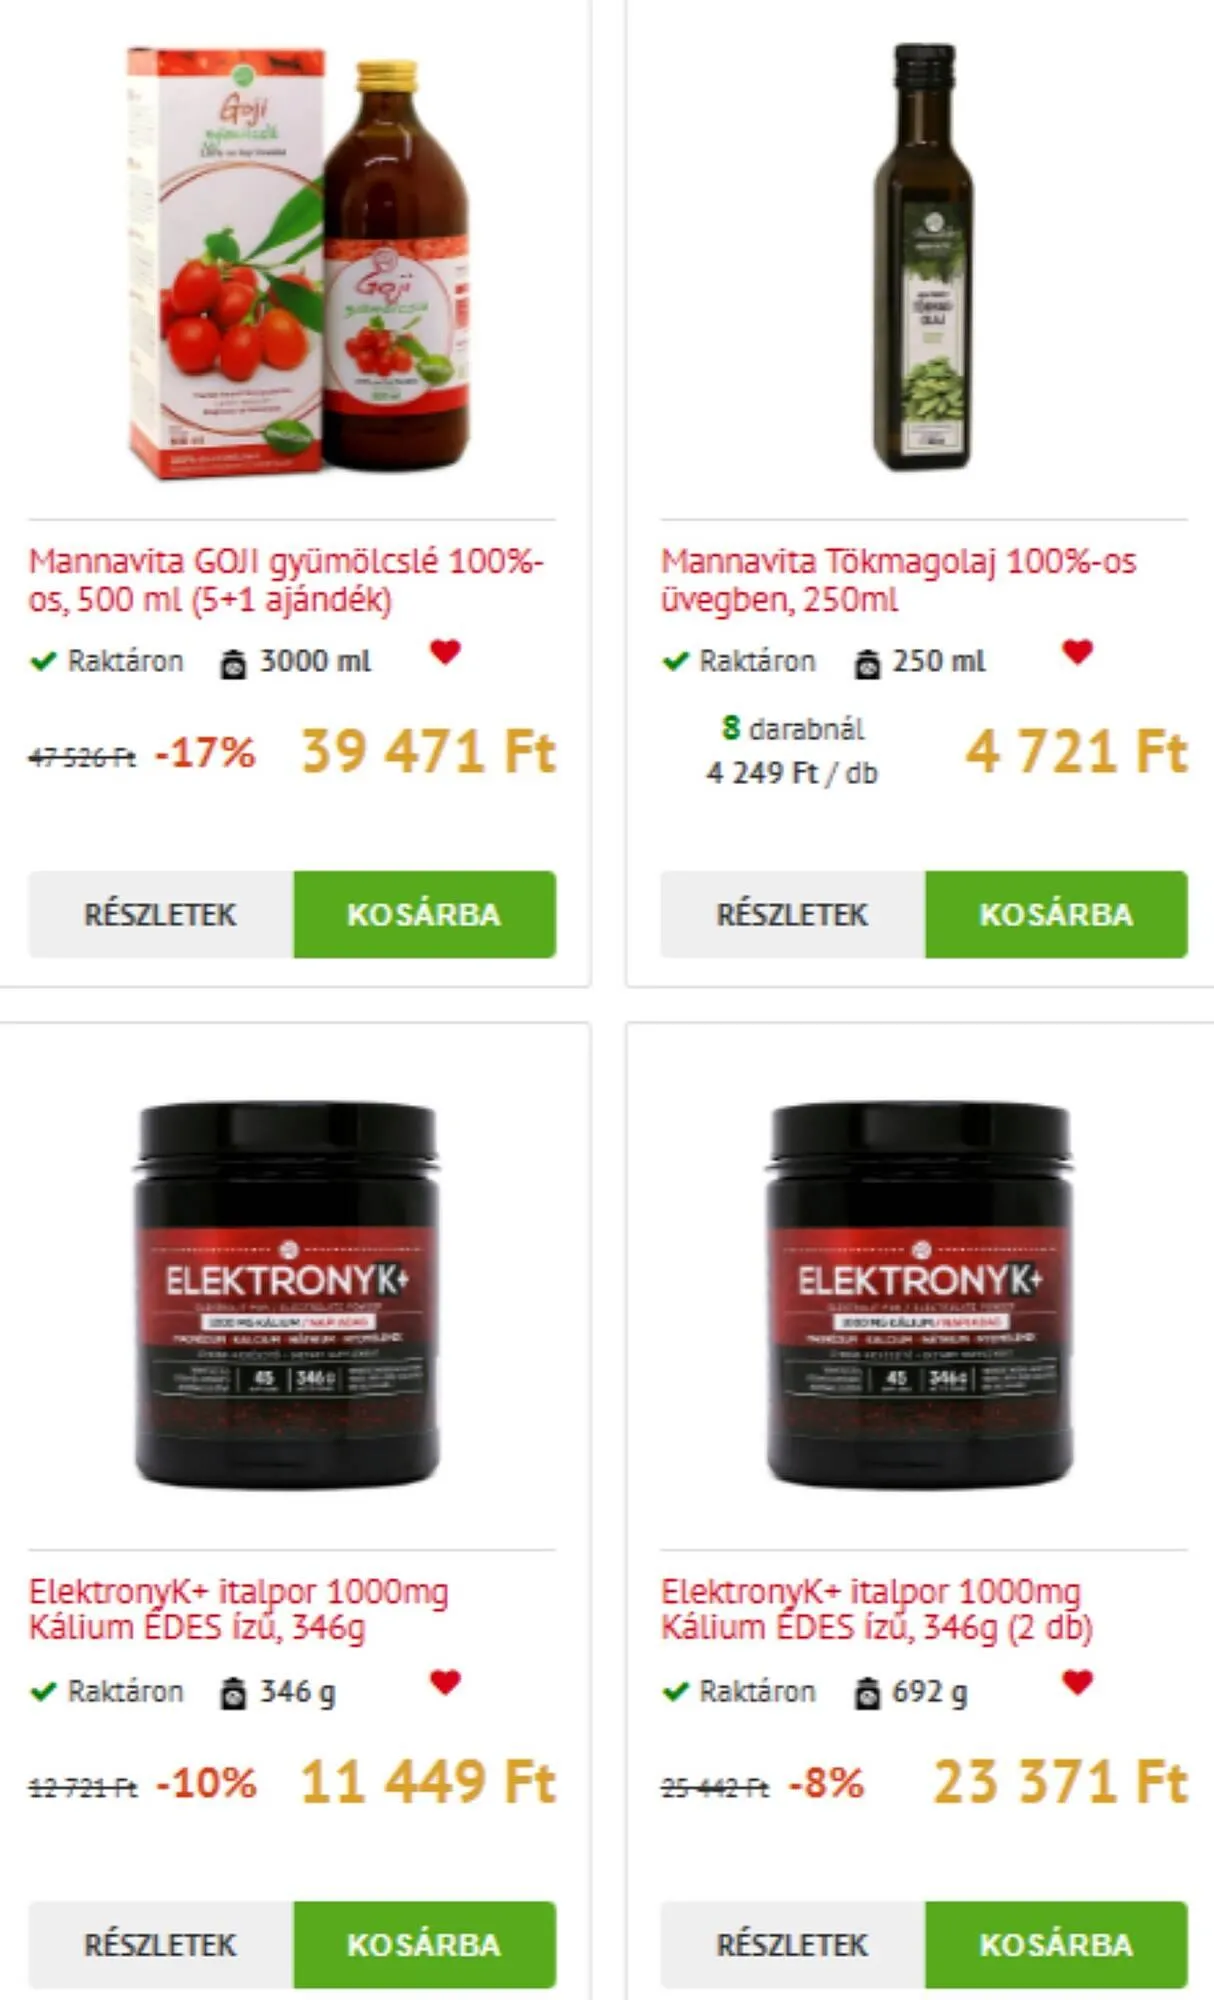The height and width of the screenshot is (2000, 1214).
Task: Click heart icon for Mannavita Tökmagolaj
Action: (x=1077, y=652)
